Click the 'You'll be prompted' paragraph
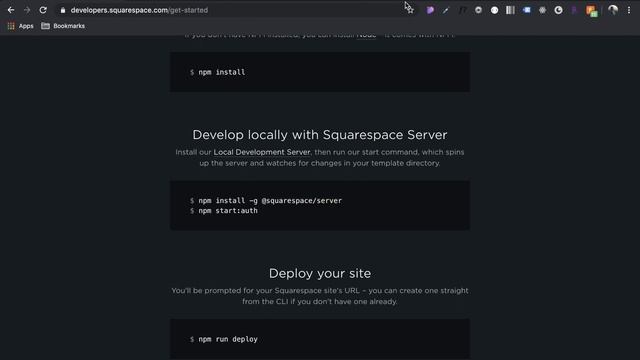This screenshot has width=640, height=360. pyautogui.click(x=320, y=296)
